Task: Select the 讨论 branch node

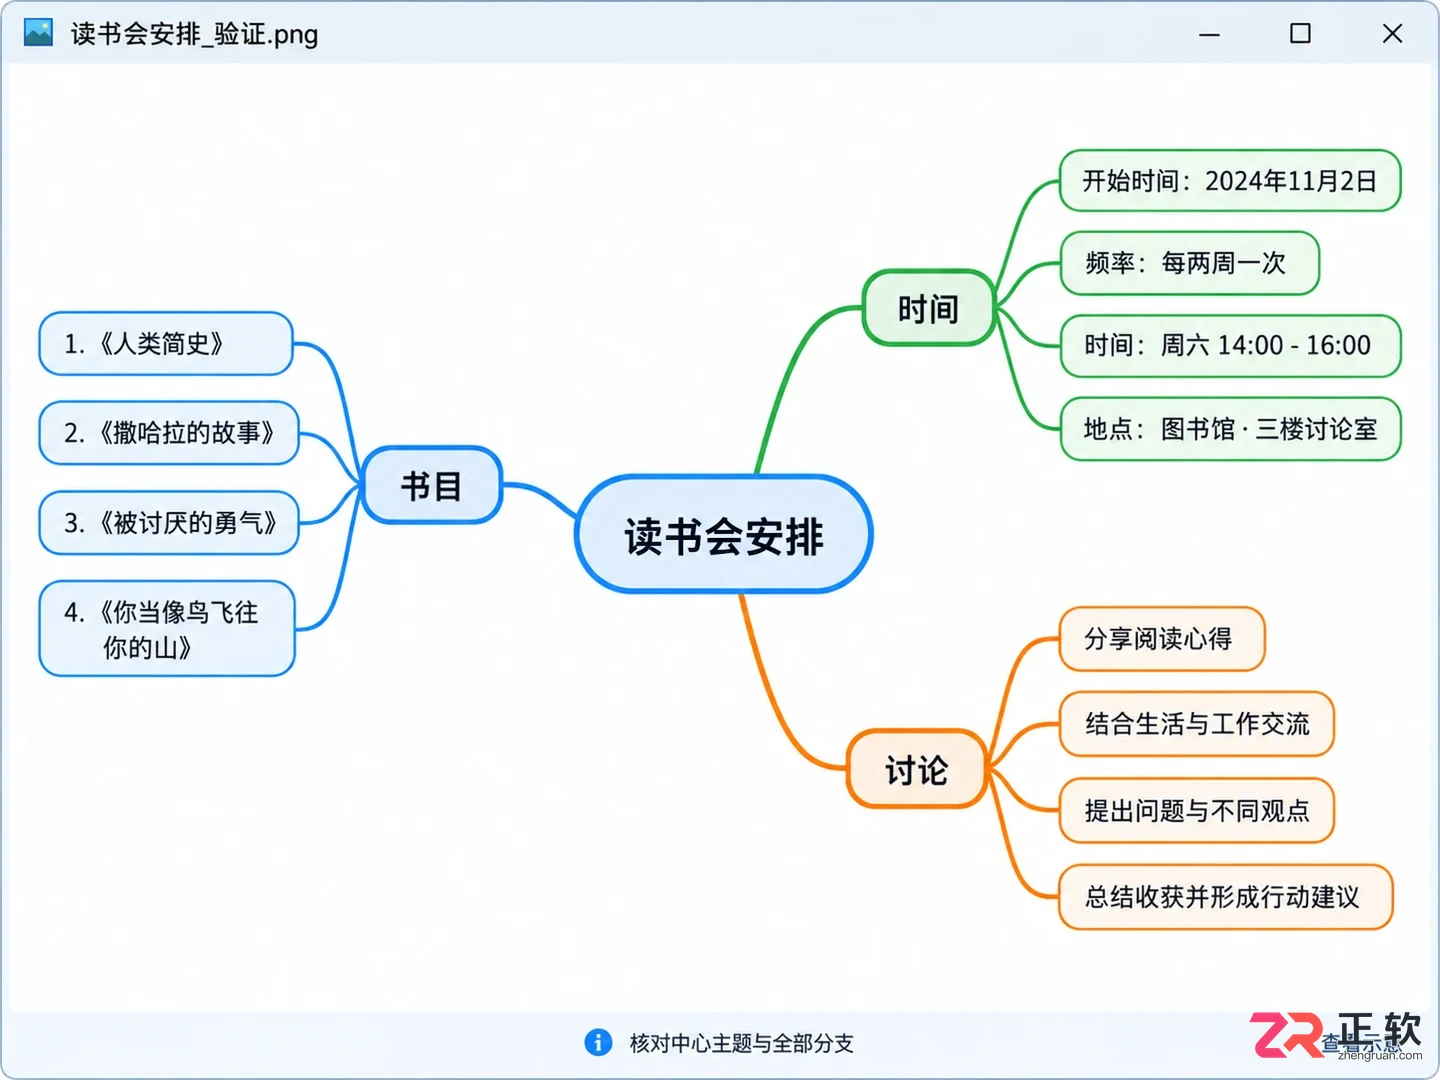Action: 917,769
